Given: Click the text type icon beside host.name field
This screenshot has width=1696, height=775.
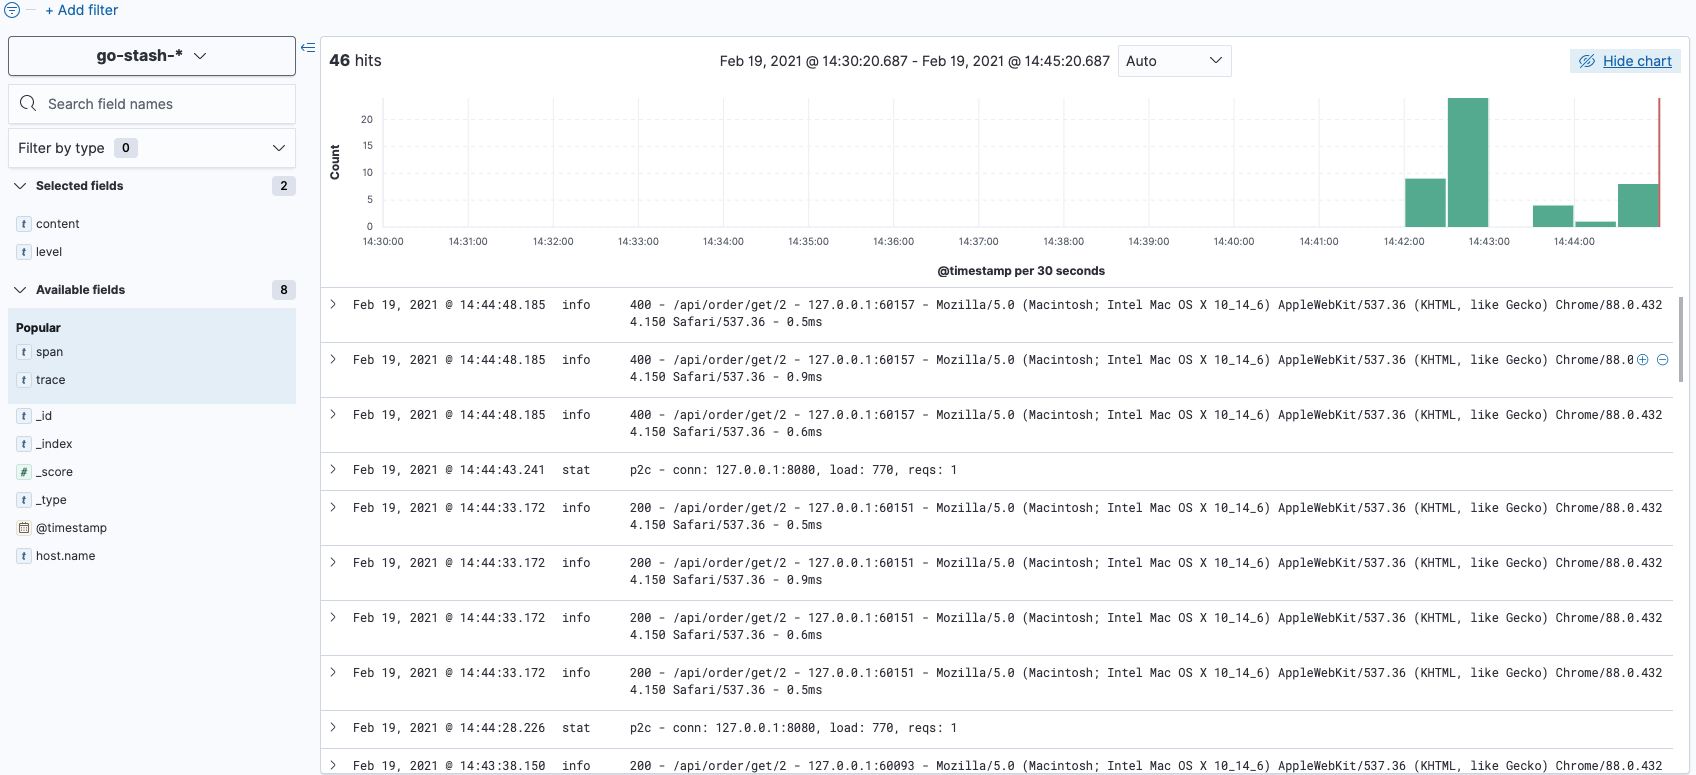Looking at the screenshot, I should pyautogui.click(x=24, y=556).
